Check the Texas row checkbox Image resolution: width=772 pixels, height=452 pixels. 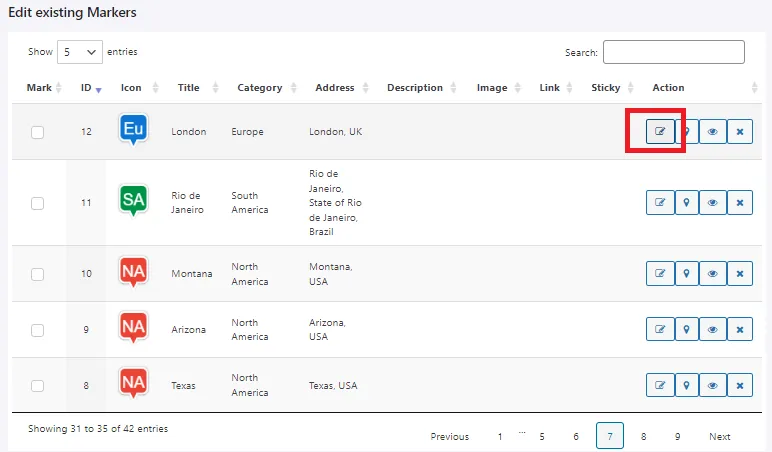point(37,386)
